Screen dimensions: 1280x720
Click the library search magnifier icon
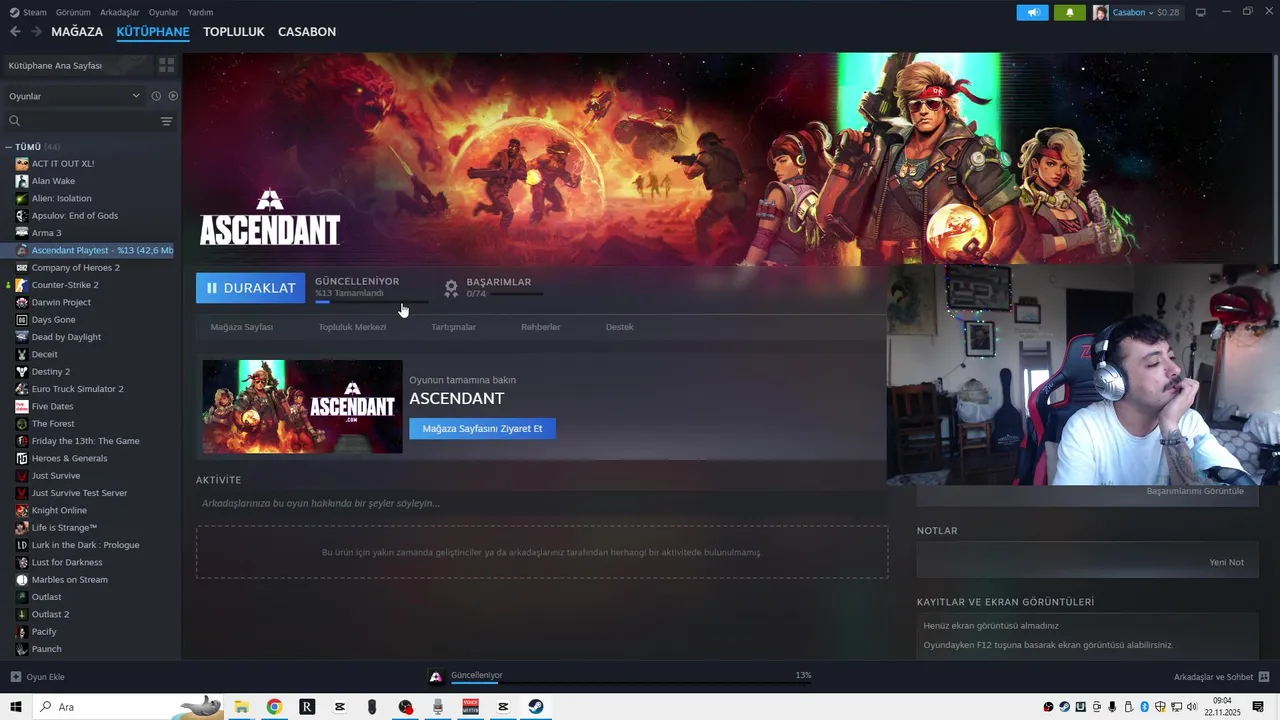(14, 121)
